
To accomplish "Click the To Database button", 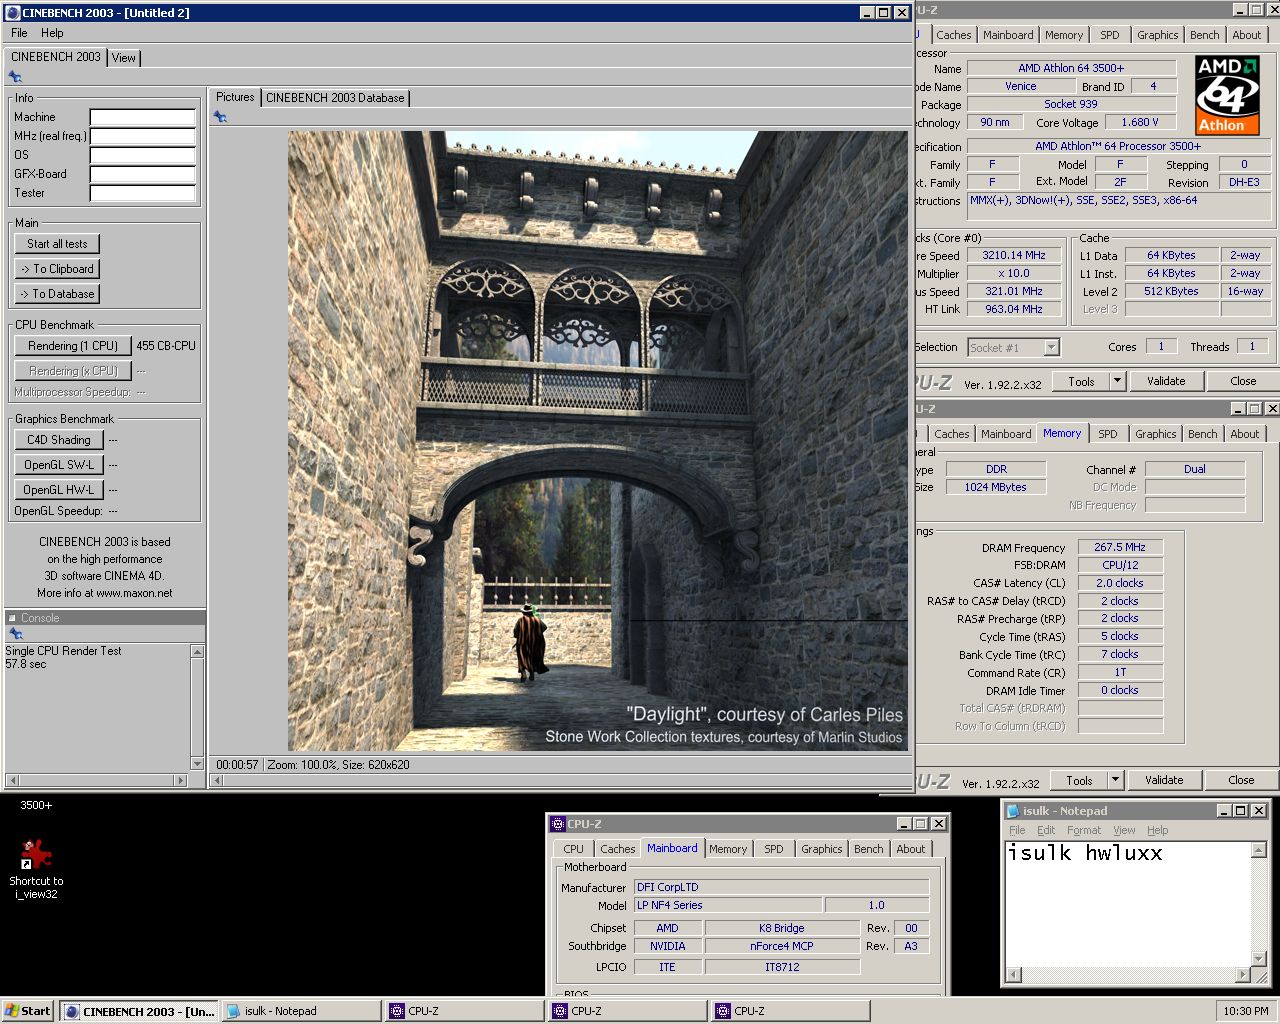I will tap(57, 294).
